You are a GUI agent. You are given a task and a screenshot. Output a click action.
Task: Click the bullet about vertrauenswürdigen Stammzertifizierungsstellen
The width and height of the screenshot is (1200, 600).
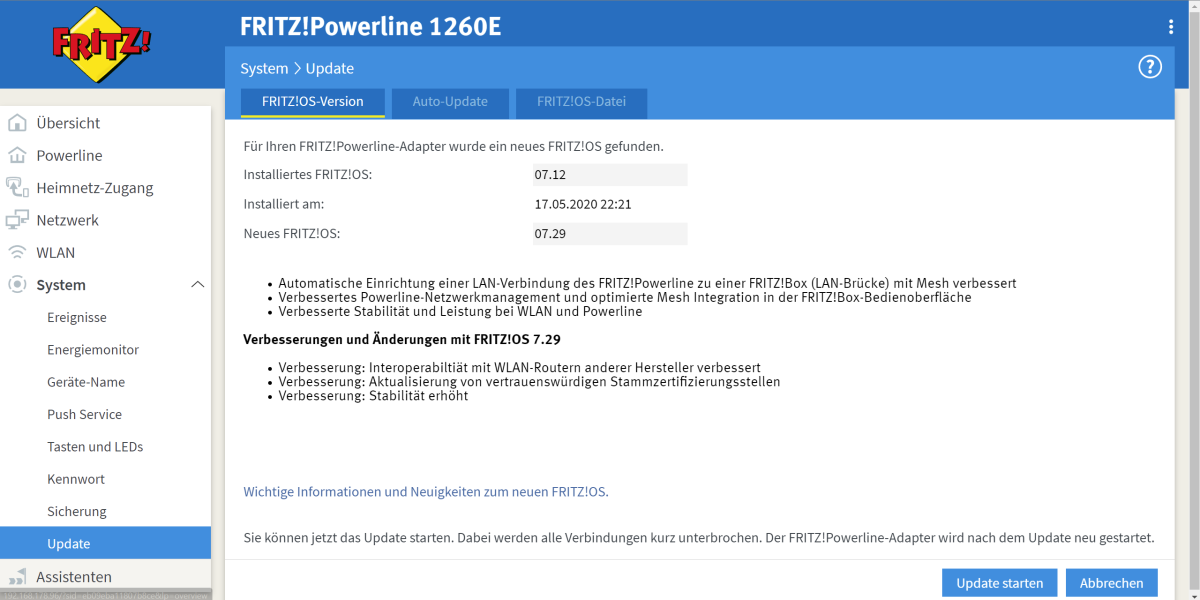(529, 382)
